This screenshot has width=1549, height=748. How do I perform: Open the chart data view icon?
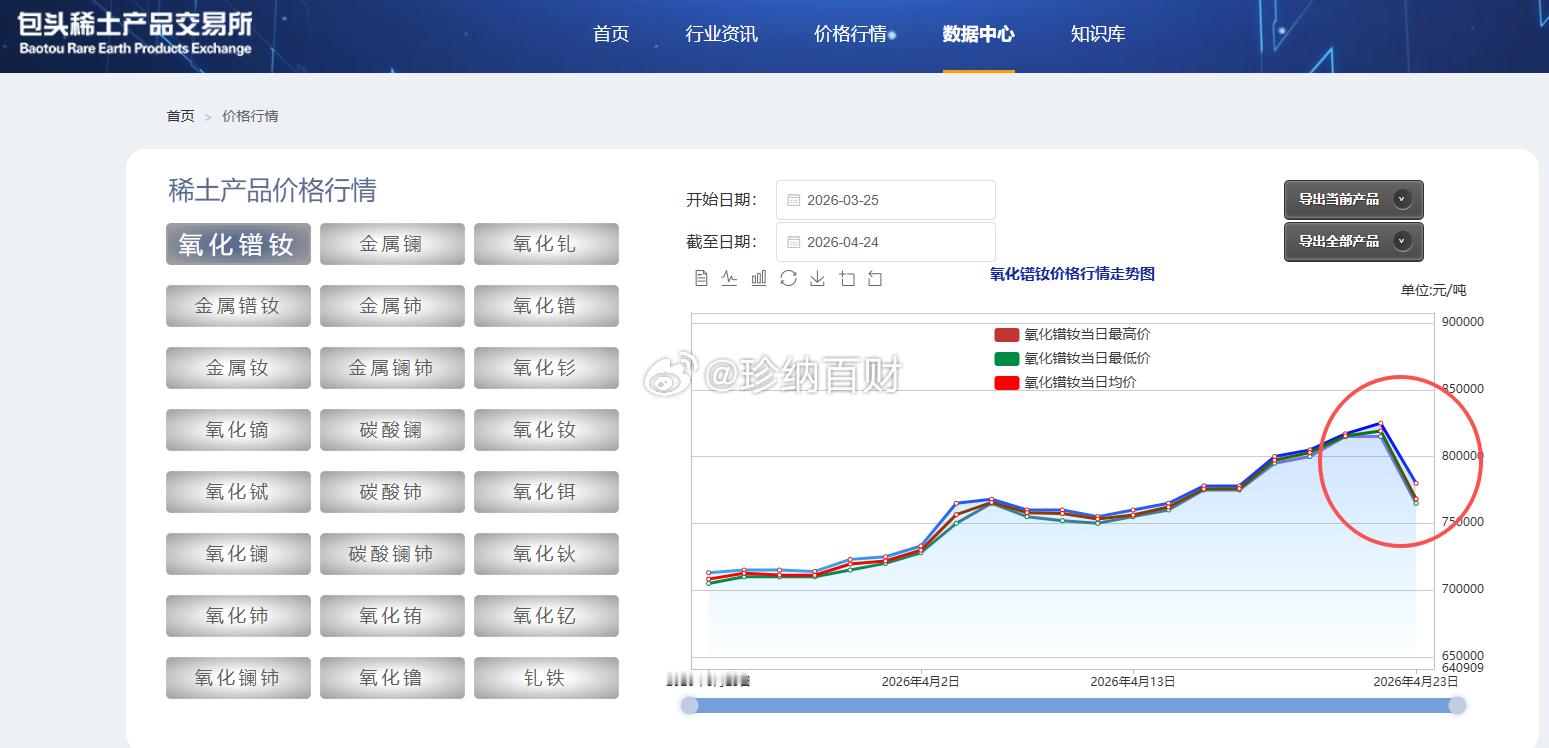(x=701, y=278)
